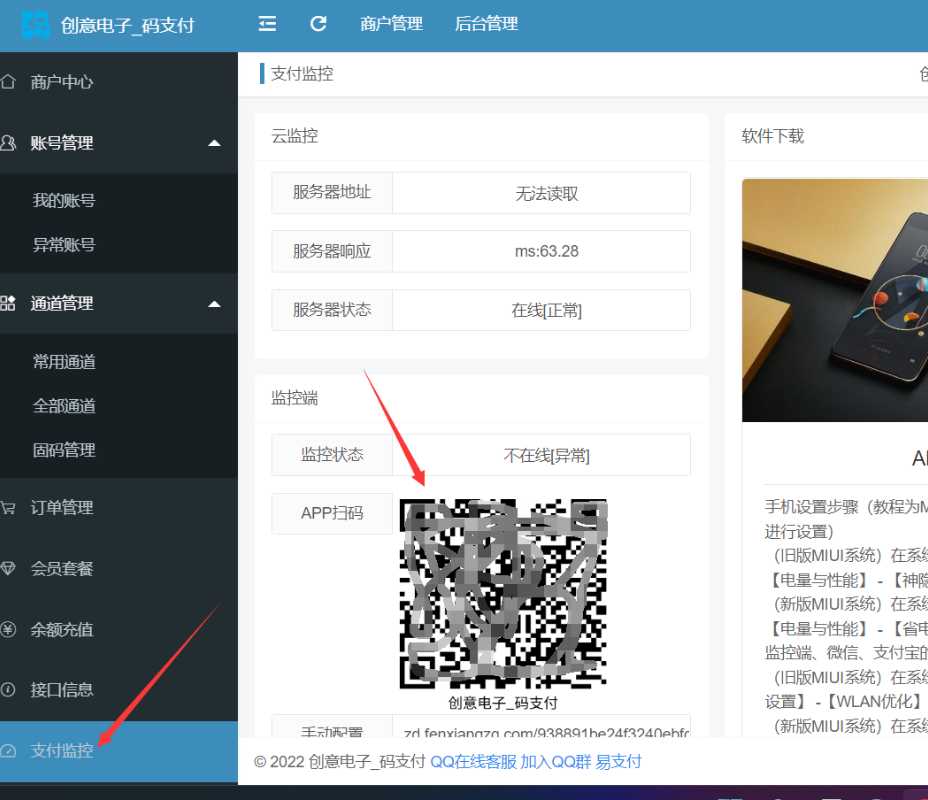Click the home icon beside 商户中心
928x800 pixels.
(x=8, y=82)
